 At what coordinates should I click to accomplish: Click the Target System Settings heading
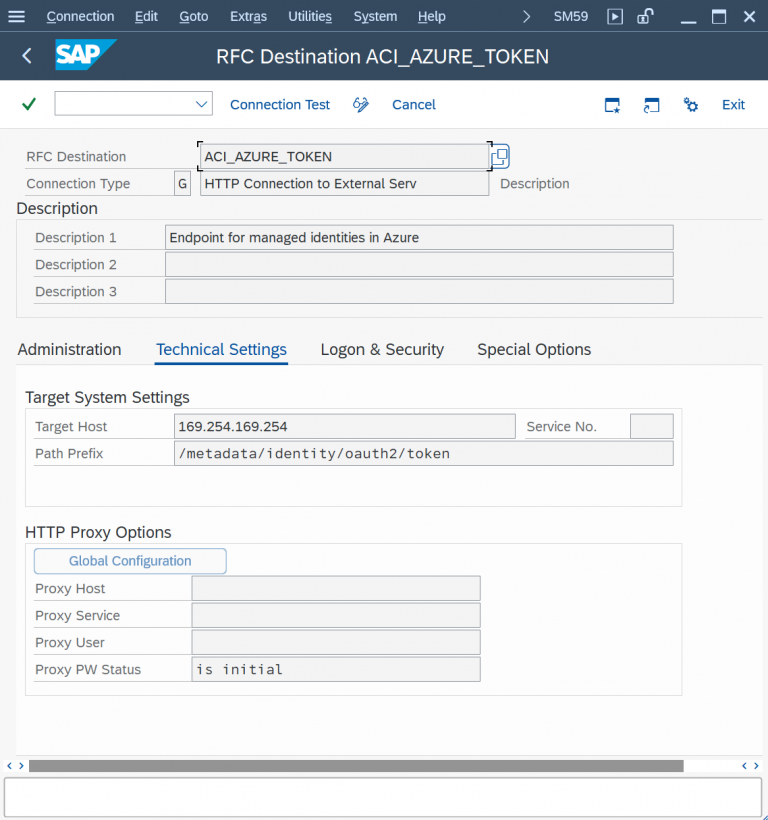point(107,397)
